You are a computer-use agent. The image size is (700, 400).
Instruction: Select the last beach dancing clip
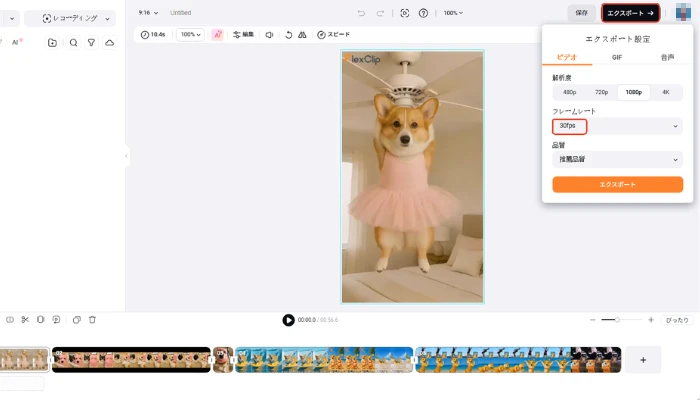click(x=518, y=360)
